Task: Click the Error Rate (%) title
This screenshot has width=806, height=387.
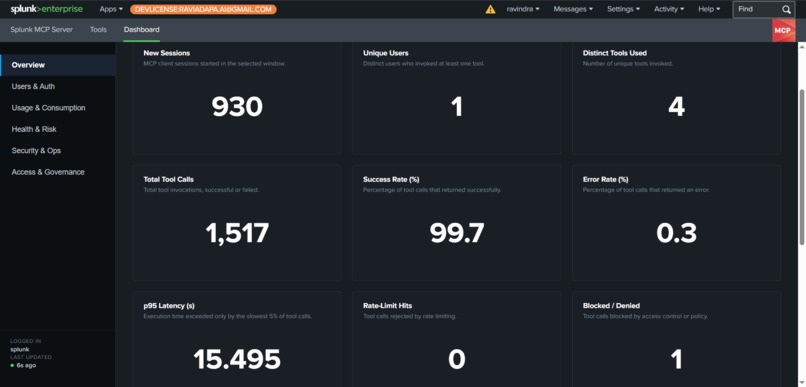Action: click(606, 179)
